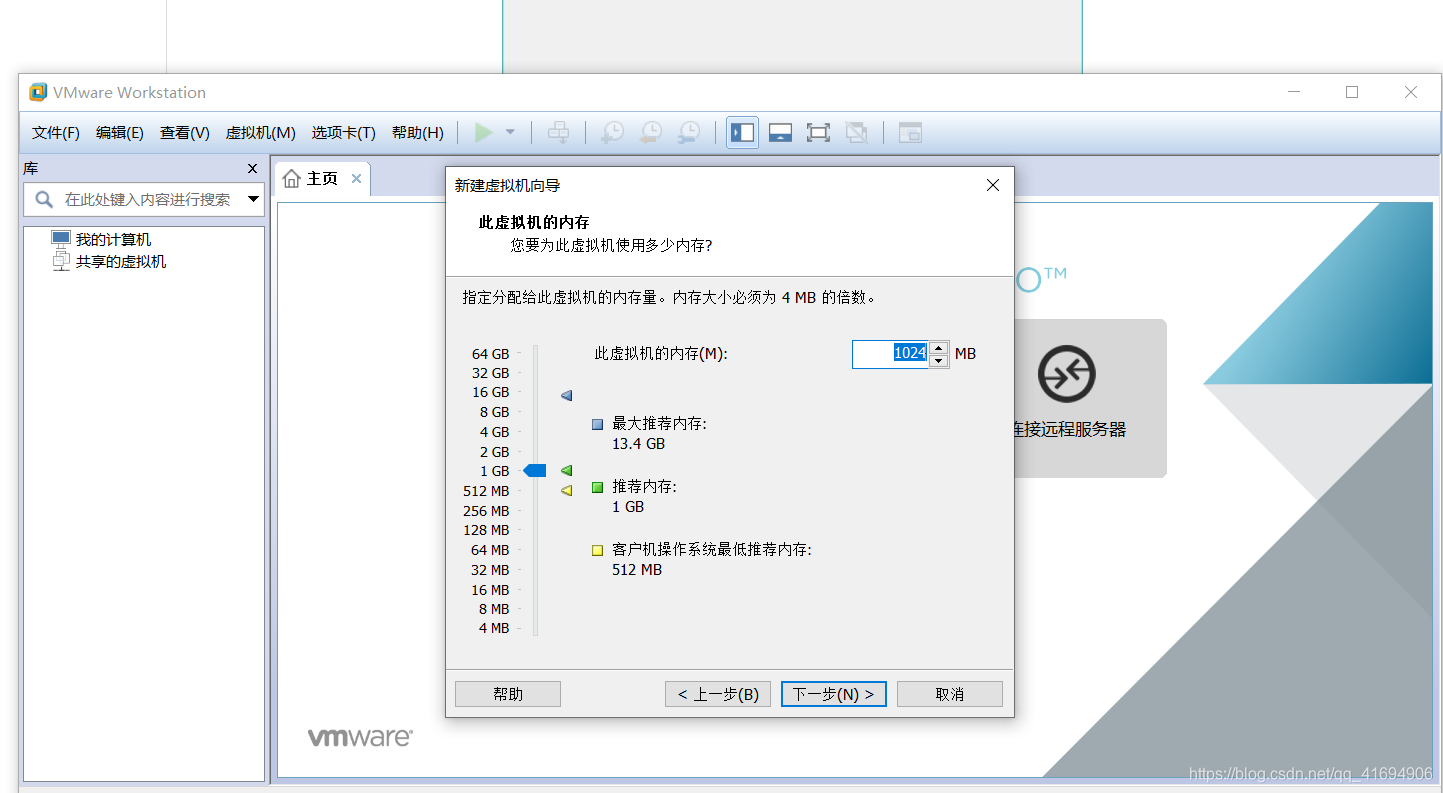Toggle the show library sidebar icon
Screen dimensions: 1443x793
743,132
